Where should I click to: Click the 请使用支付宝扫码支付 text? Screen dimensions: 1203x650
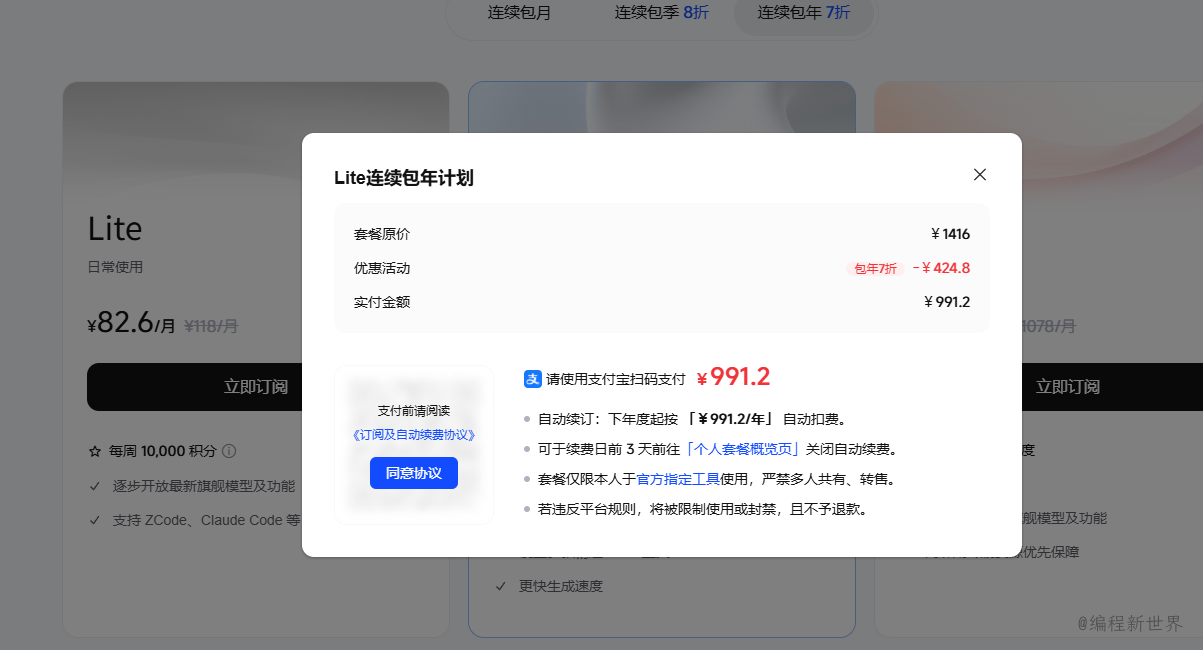coord(615,380)
